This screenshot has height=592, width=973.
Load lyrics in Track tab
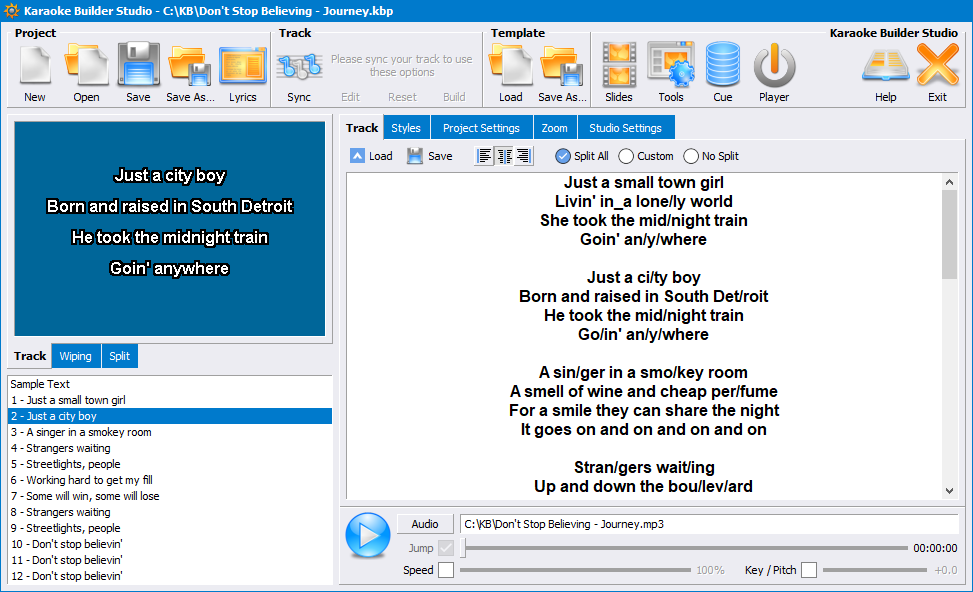(371, 156)
